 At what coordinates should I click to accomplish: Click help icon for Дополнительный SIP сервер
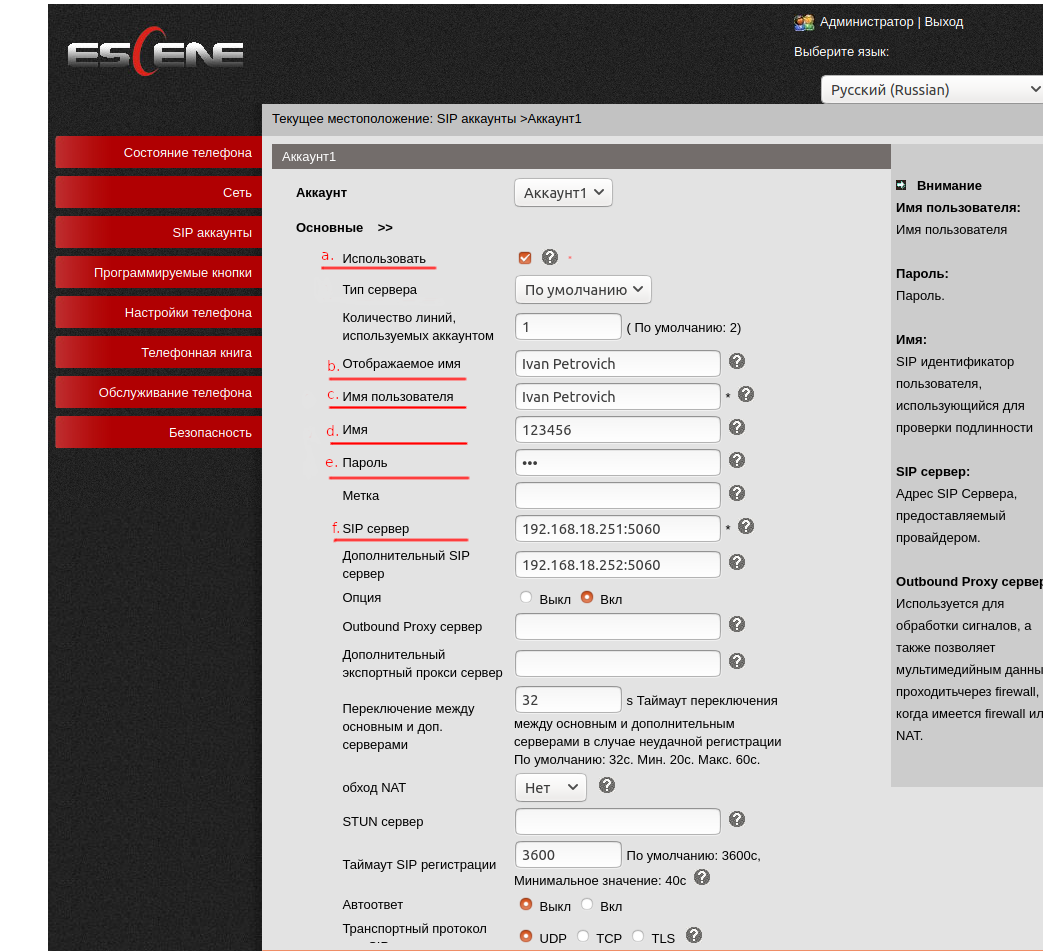736,562
